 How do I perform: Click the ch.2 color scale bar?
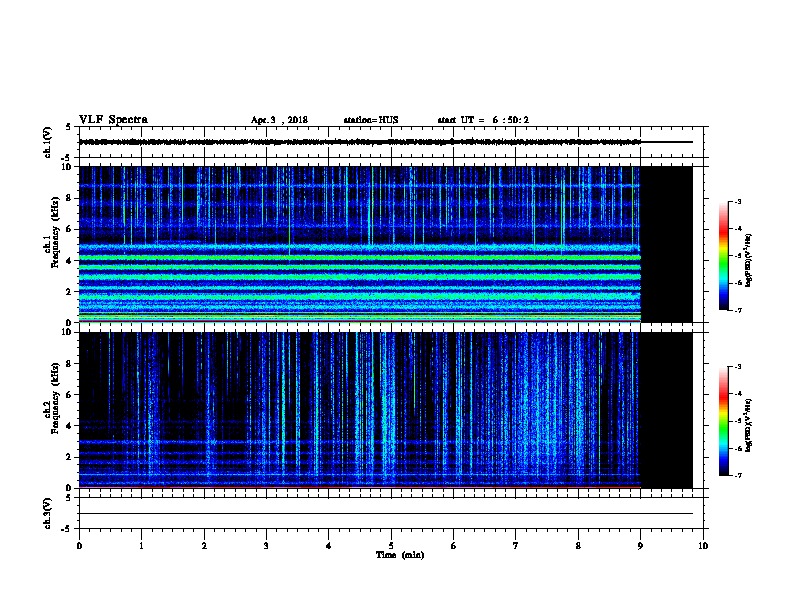click(x=723, y=421)
